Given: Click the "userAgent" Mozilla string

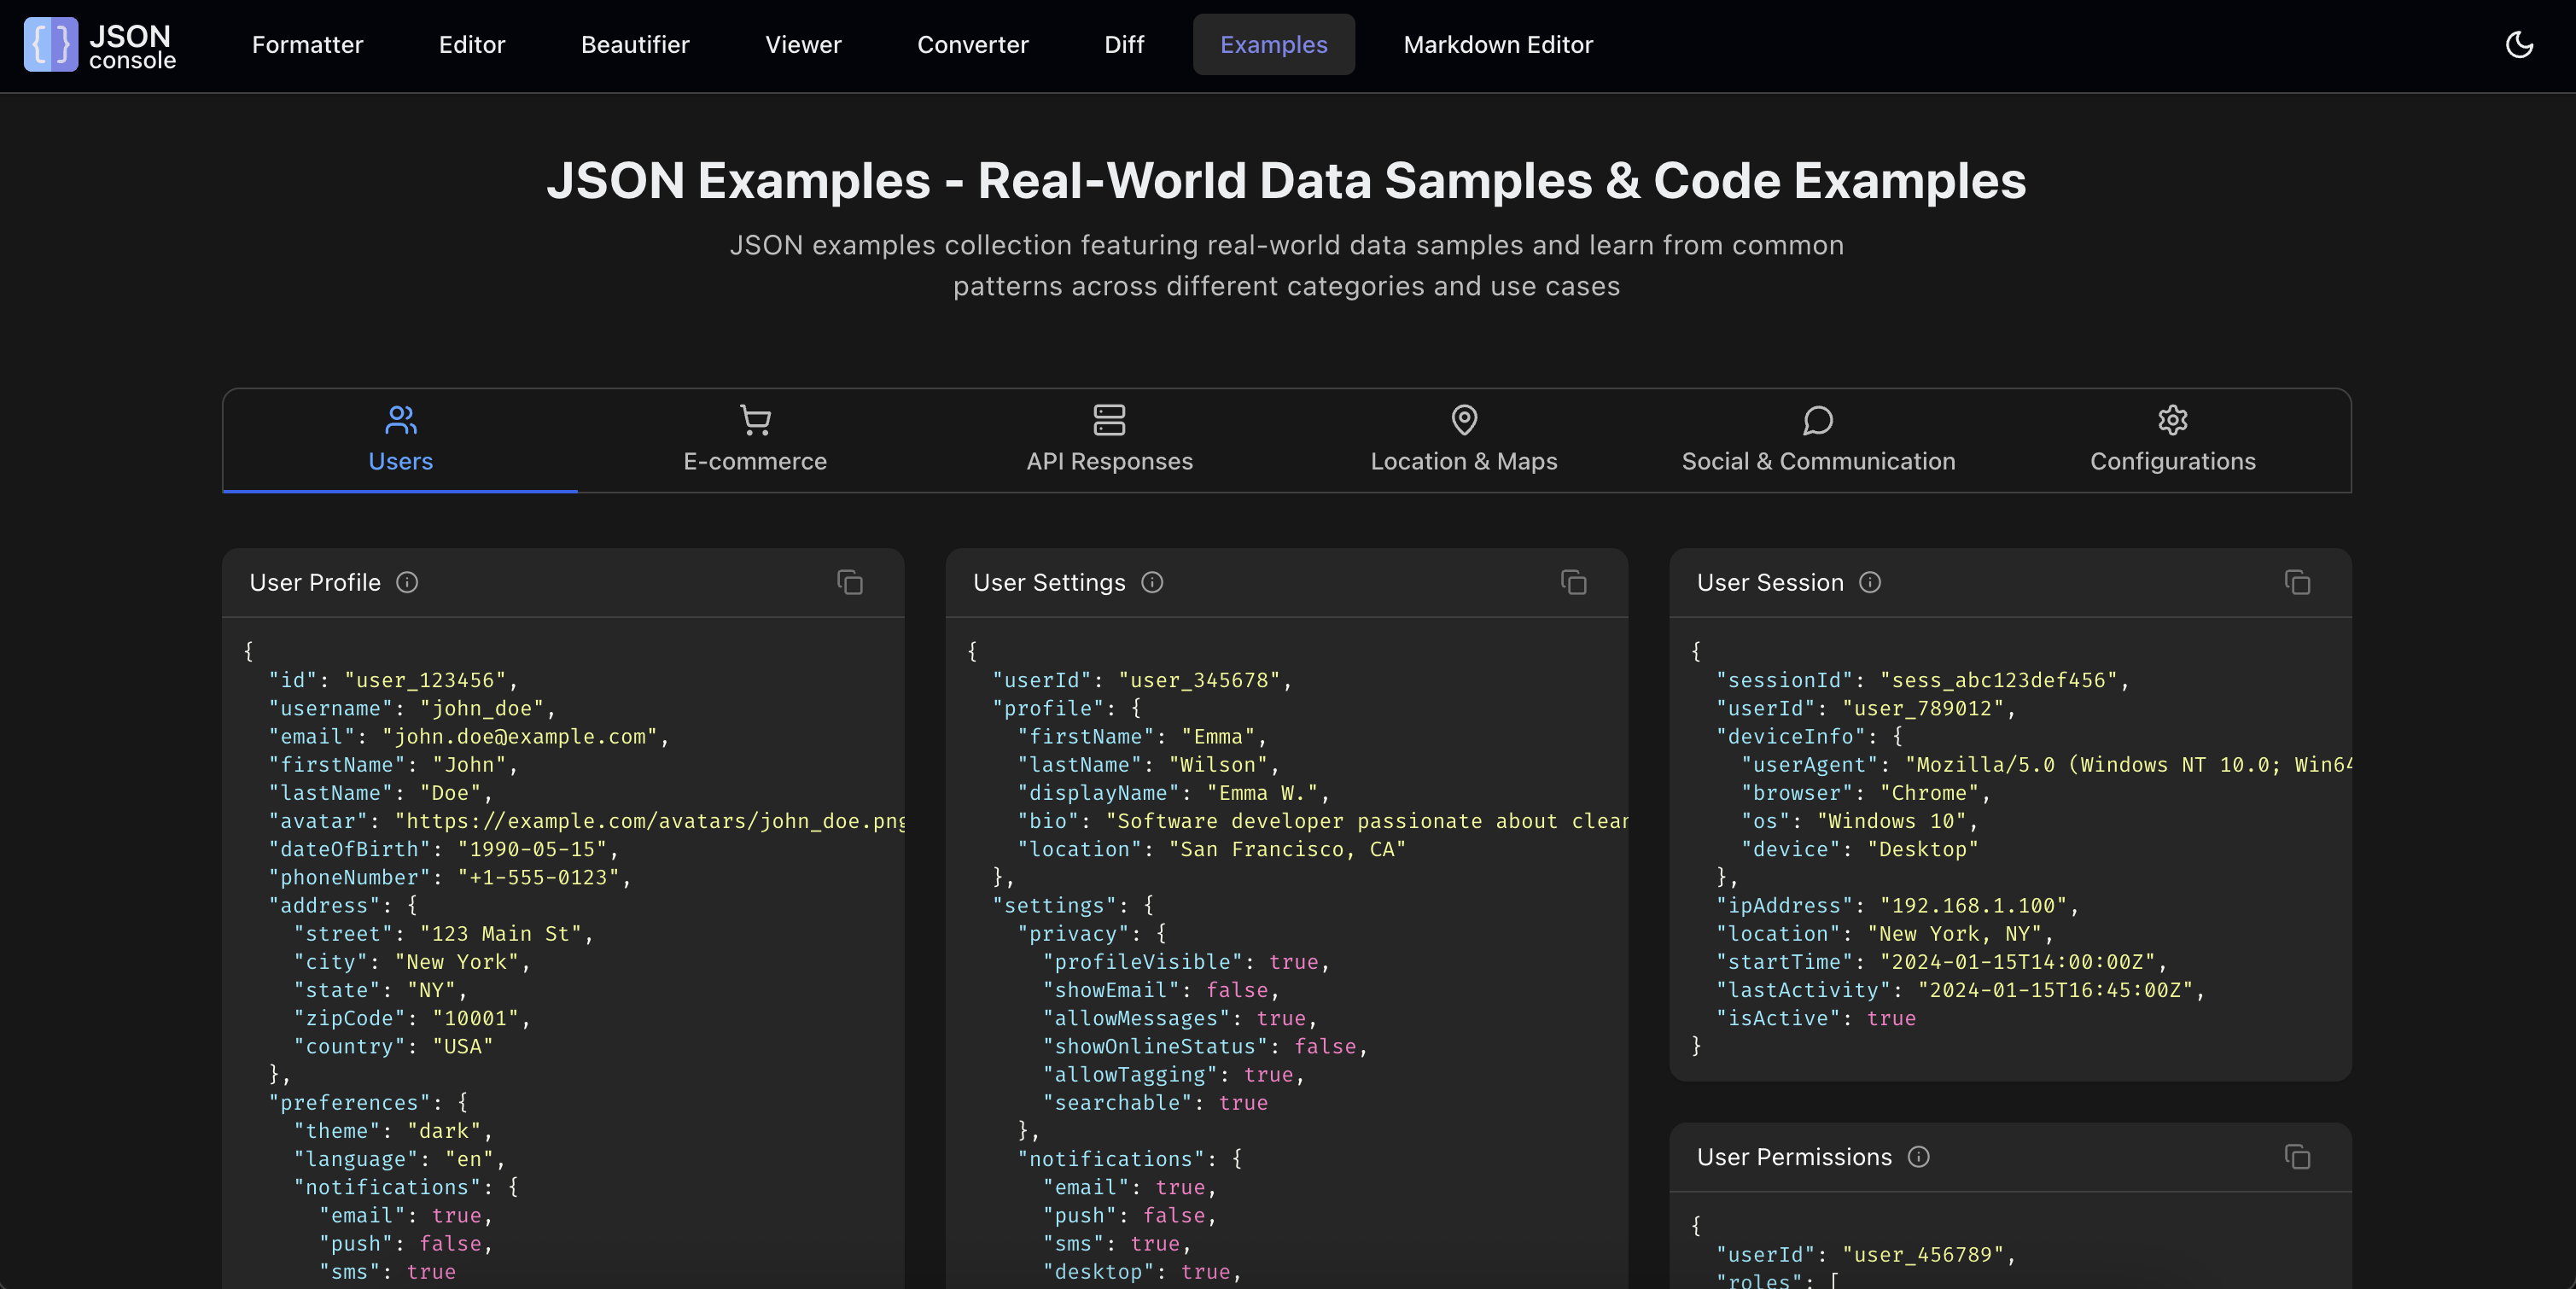Looking at the screenshot, I should [2128, 765].
